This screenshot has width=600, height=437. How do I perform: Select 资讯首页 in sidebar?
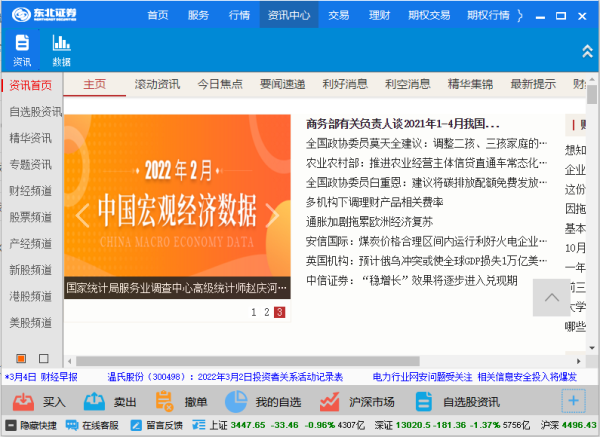(x=31, y=85)
